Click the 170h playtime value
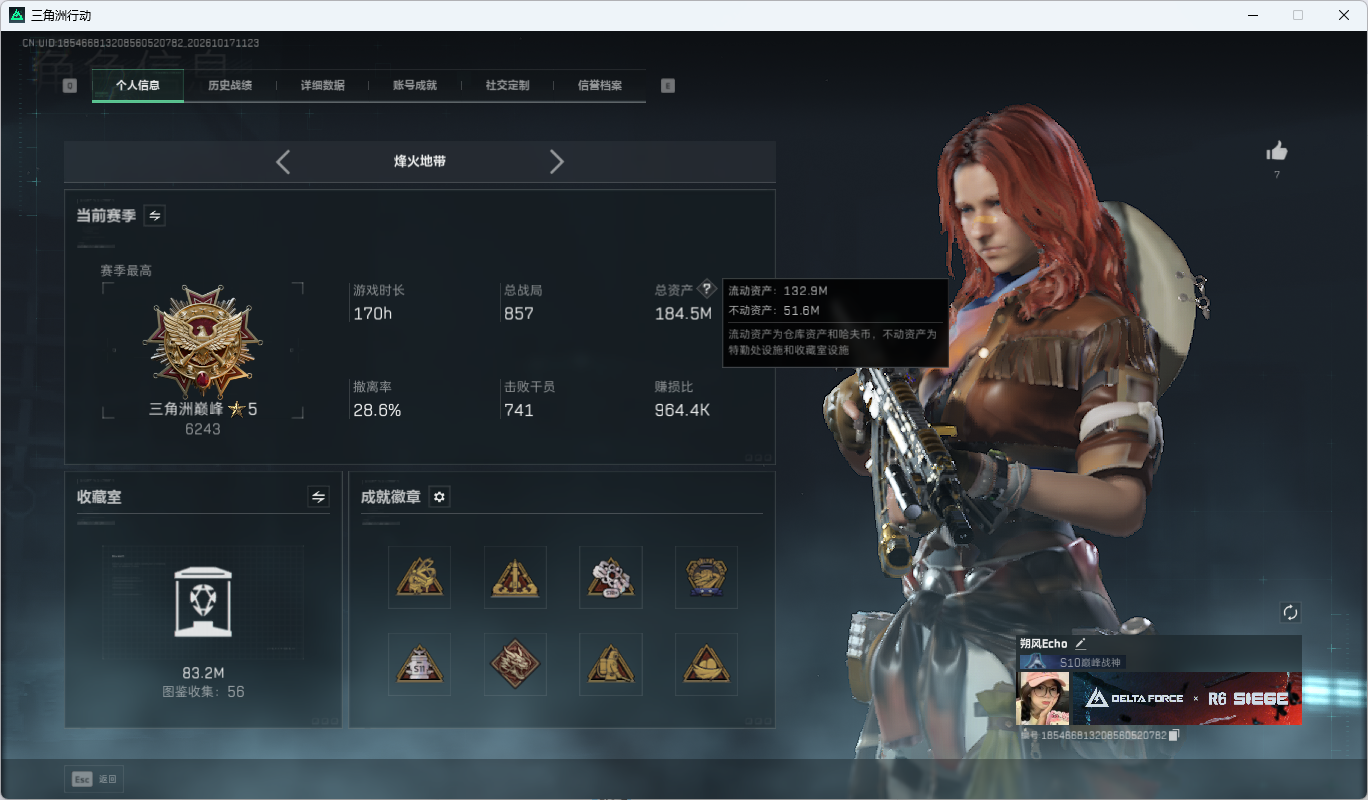The height and width of the screenshot is (800, 1368). click(x=372, y=313)
